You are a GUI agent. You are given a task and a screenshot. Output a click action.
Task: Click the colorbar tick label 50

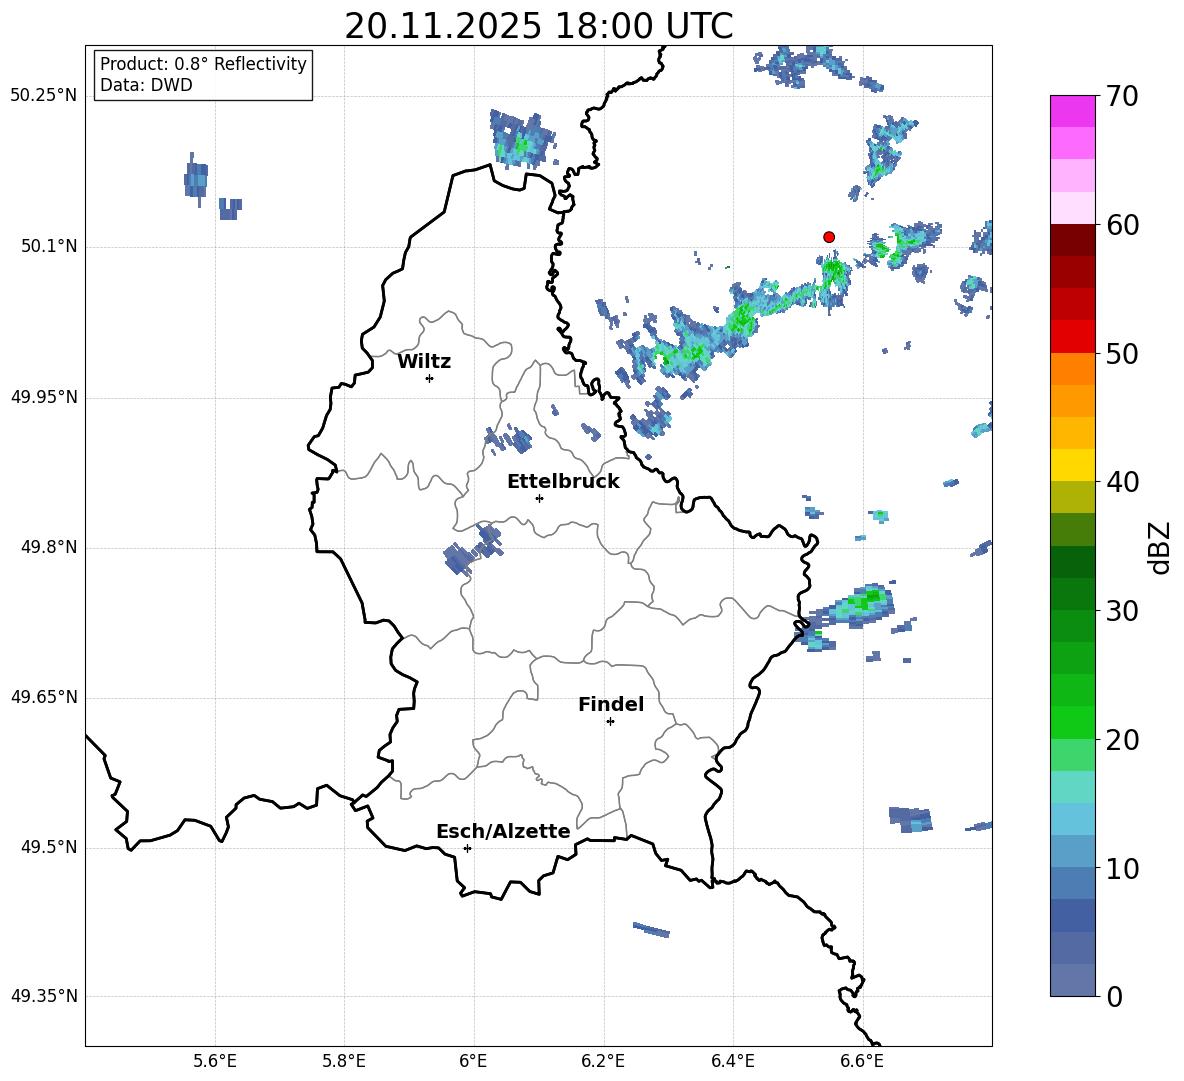click(1123, 353)
